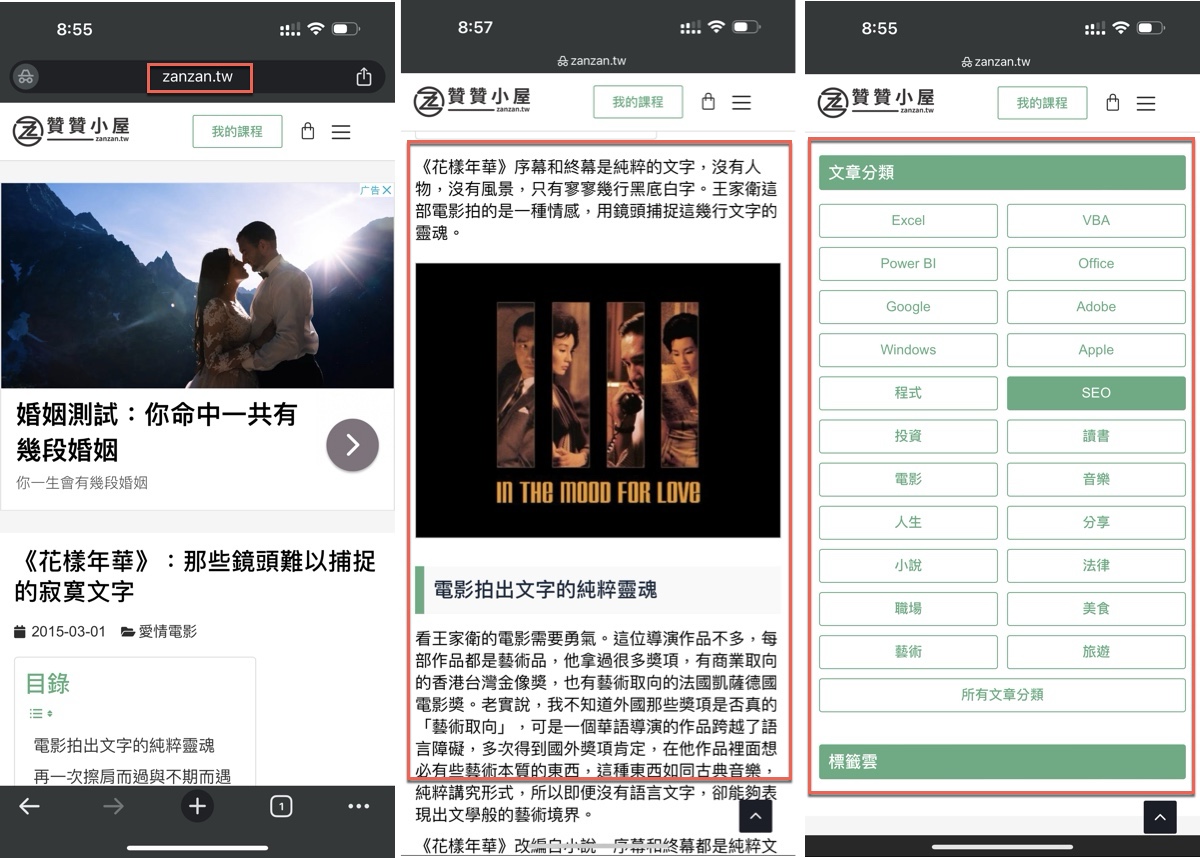Image resolution: width=1200 pixels, height=858 pixels.
Task: Tap the In the Mood for Love poster image
Action: coord(598,400)
